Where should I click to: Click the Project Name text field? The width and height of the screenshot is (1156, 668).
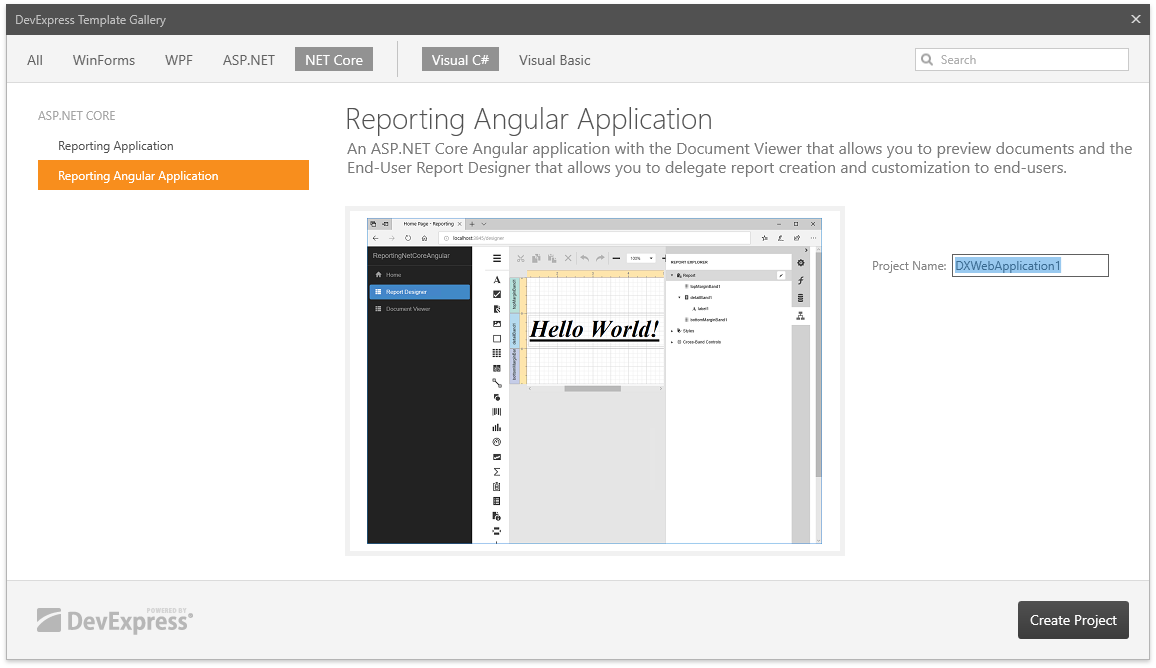click(1030, 266)
